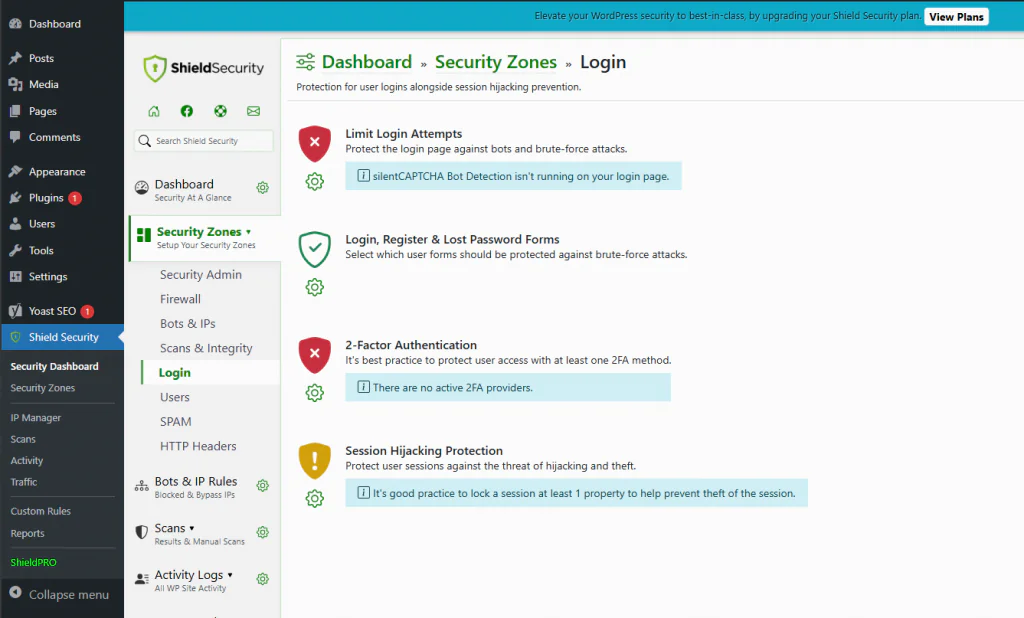Expand the Activity Logs submenu arrow
1024x618 pixels.
[230, 575]
